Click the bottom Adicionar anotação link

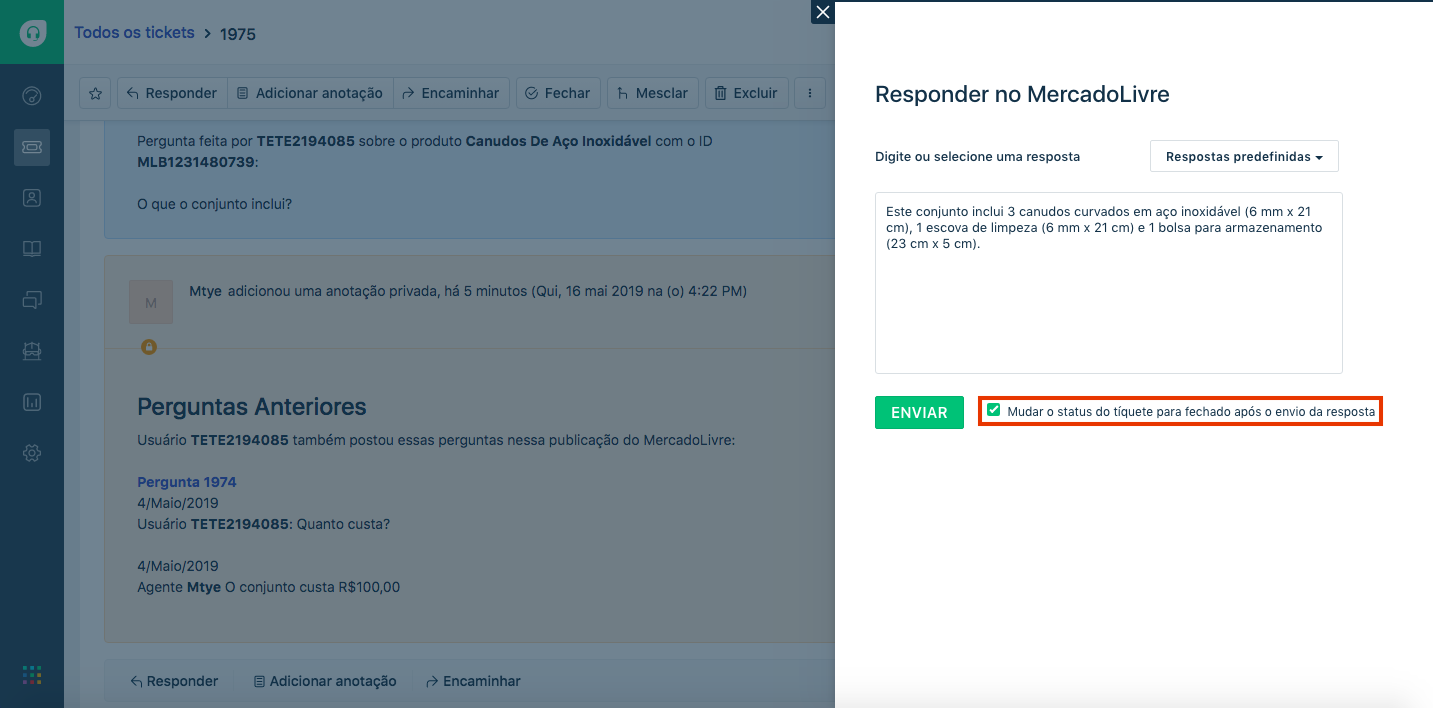(325, 681)
